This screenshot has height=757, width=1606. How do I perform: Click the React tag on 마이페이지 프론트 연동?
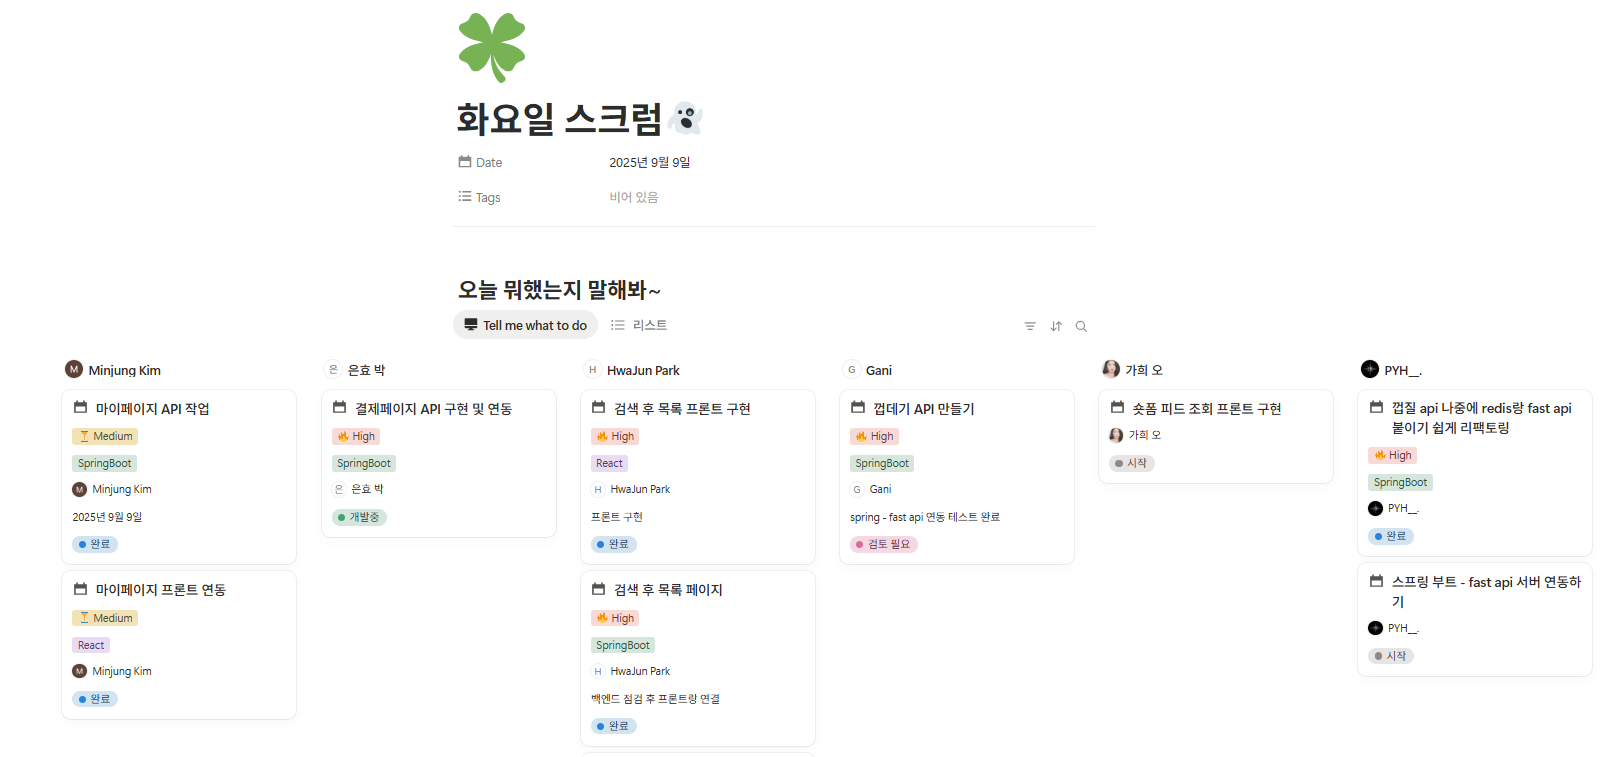coord(91,645)
